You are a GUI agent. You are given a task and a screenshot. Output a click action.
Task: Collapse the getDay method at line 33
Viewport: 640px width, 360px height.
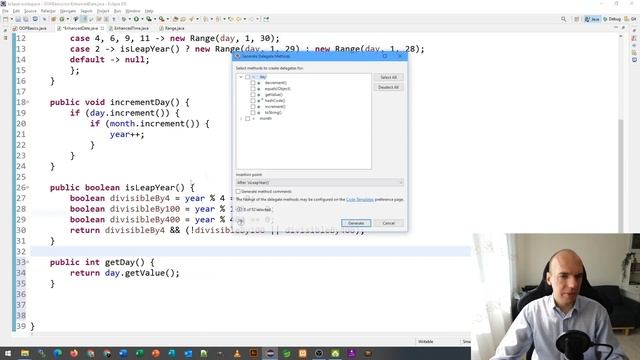(28, 262)
